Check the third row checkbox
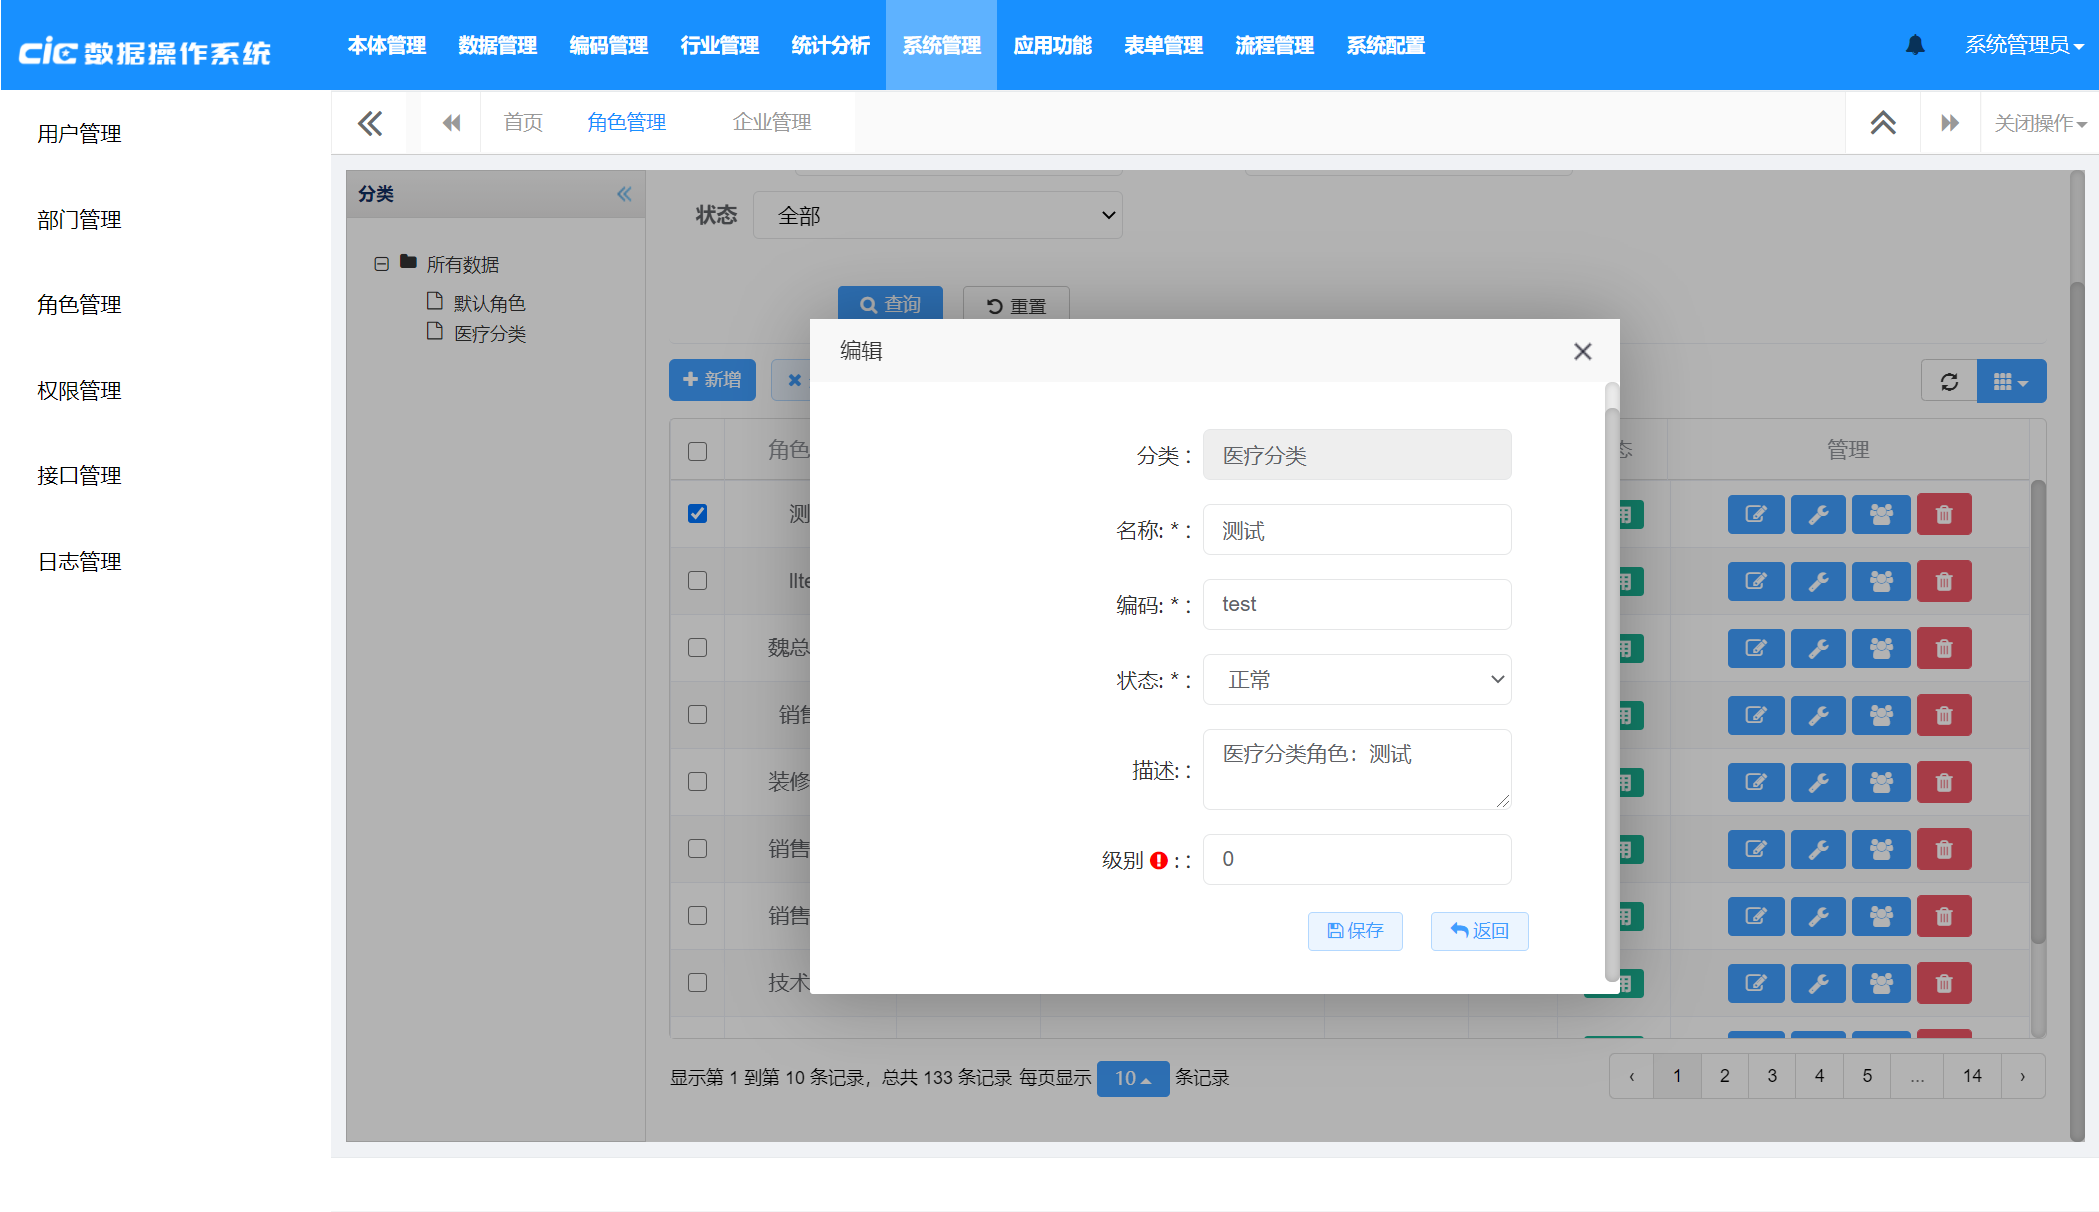This screenshot has width=2099, height=1212. (x=697, y=647)
